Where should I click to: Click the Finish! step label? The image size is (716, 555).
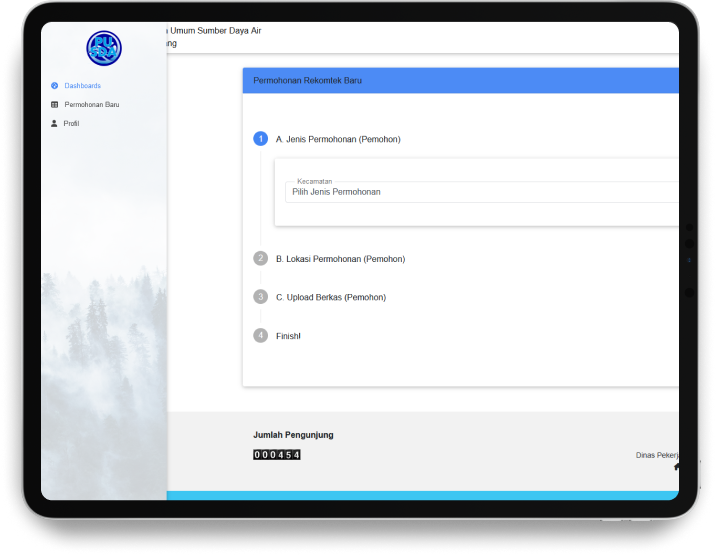pos(288,336)
